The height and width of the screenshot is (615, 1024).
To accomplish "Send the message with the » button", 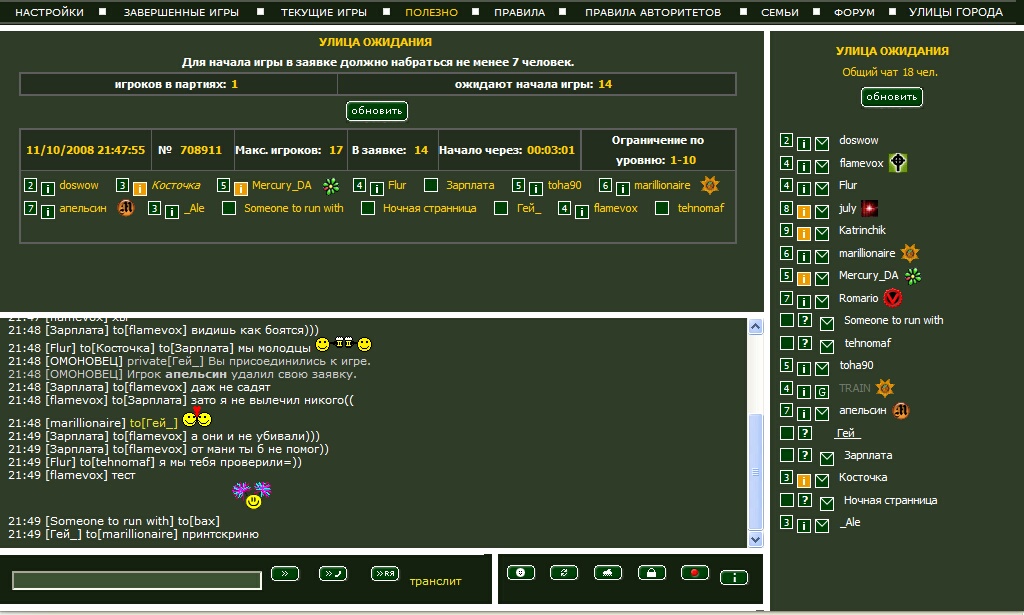I will [x=285, y=573].
